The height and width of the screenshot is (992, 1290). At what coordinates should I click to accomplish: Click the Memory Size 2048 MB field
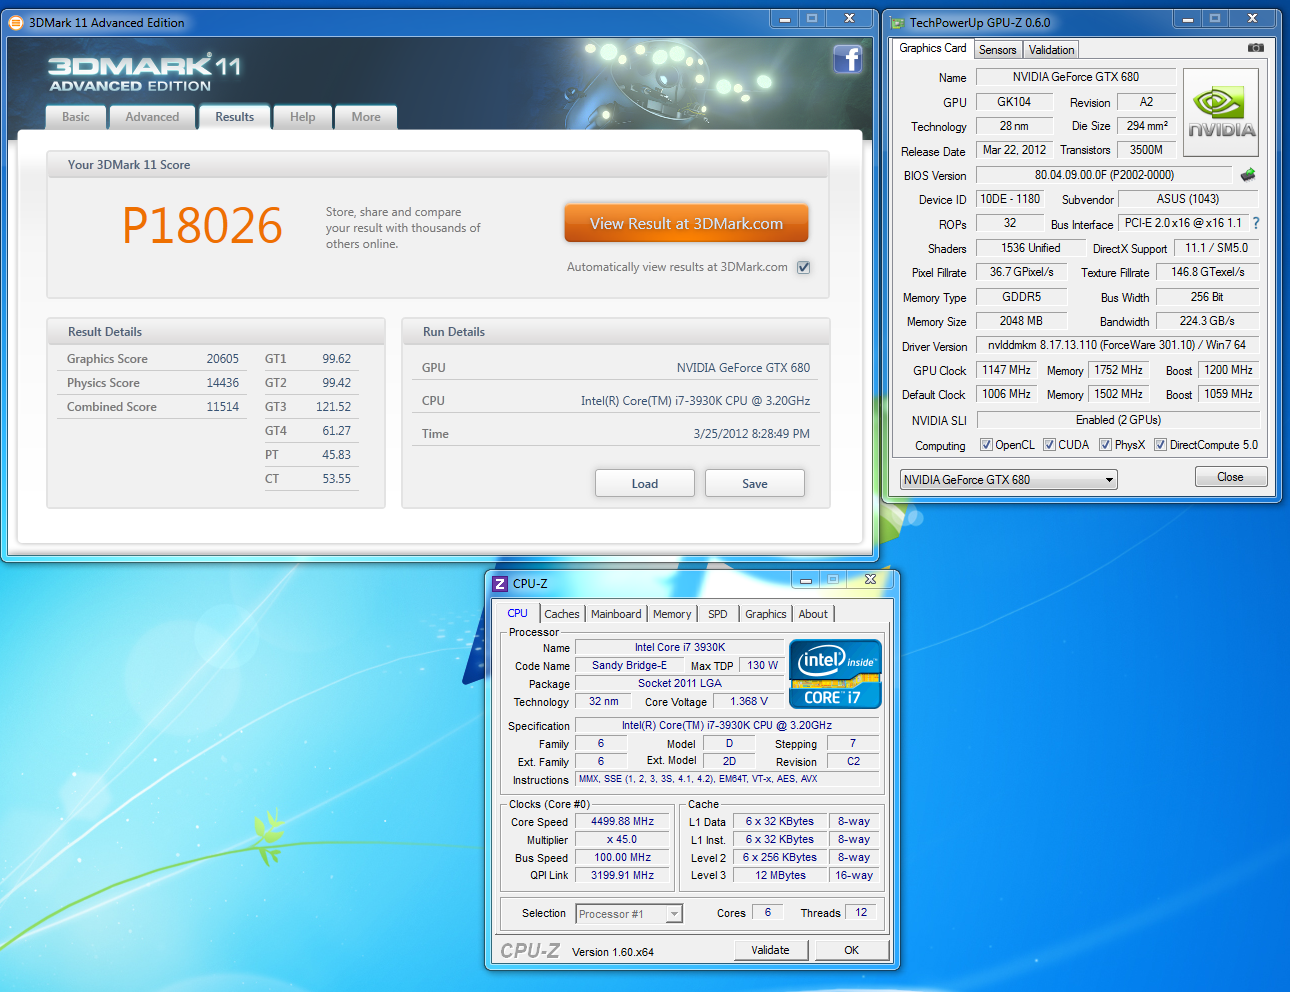1021,321
